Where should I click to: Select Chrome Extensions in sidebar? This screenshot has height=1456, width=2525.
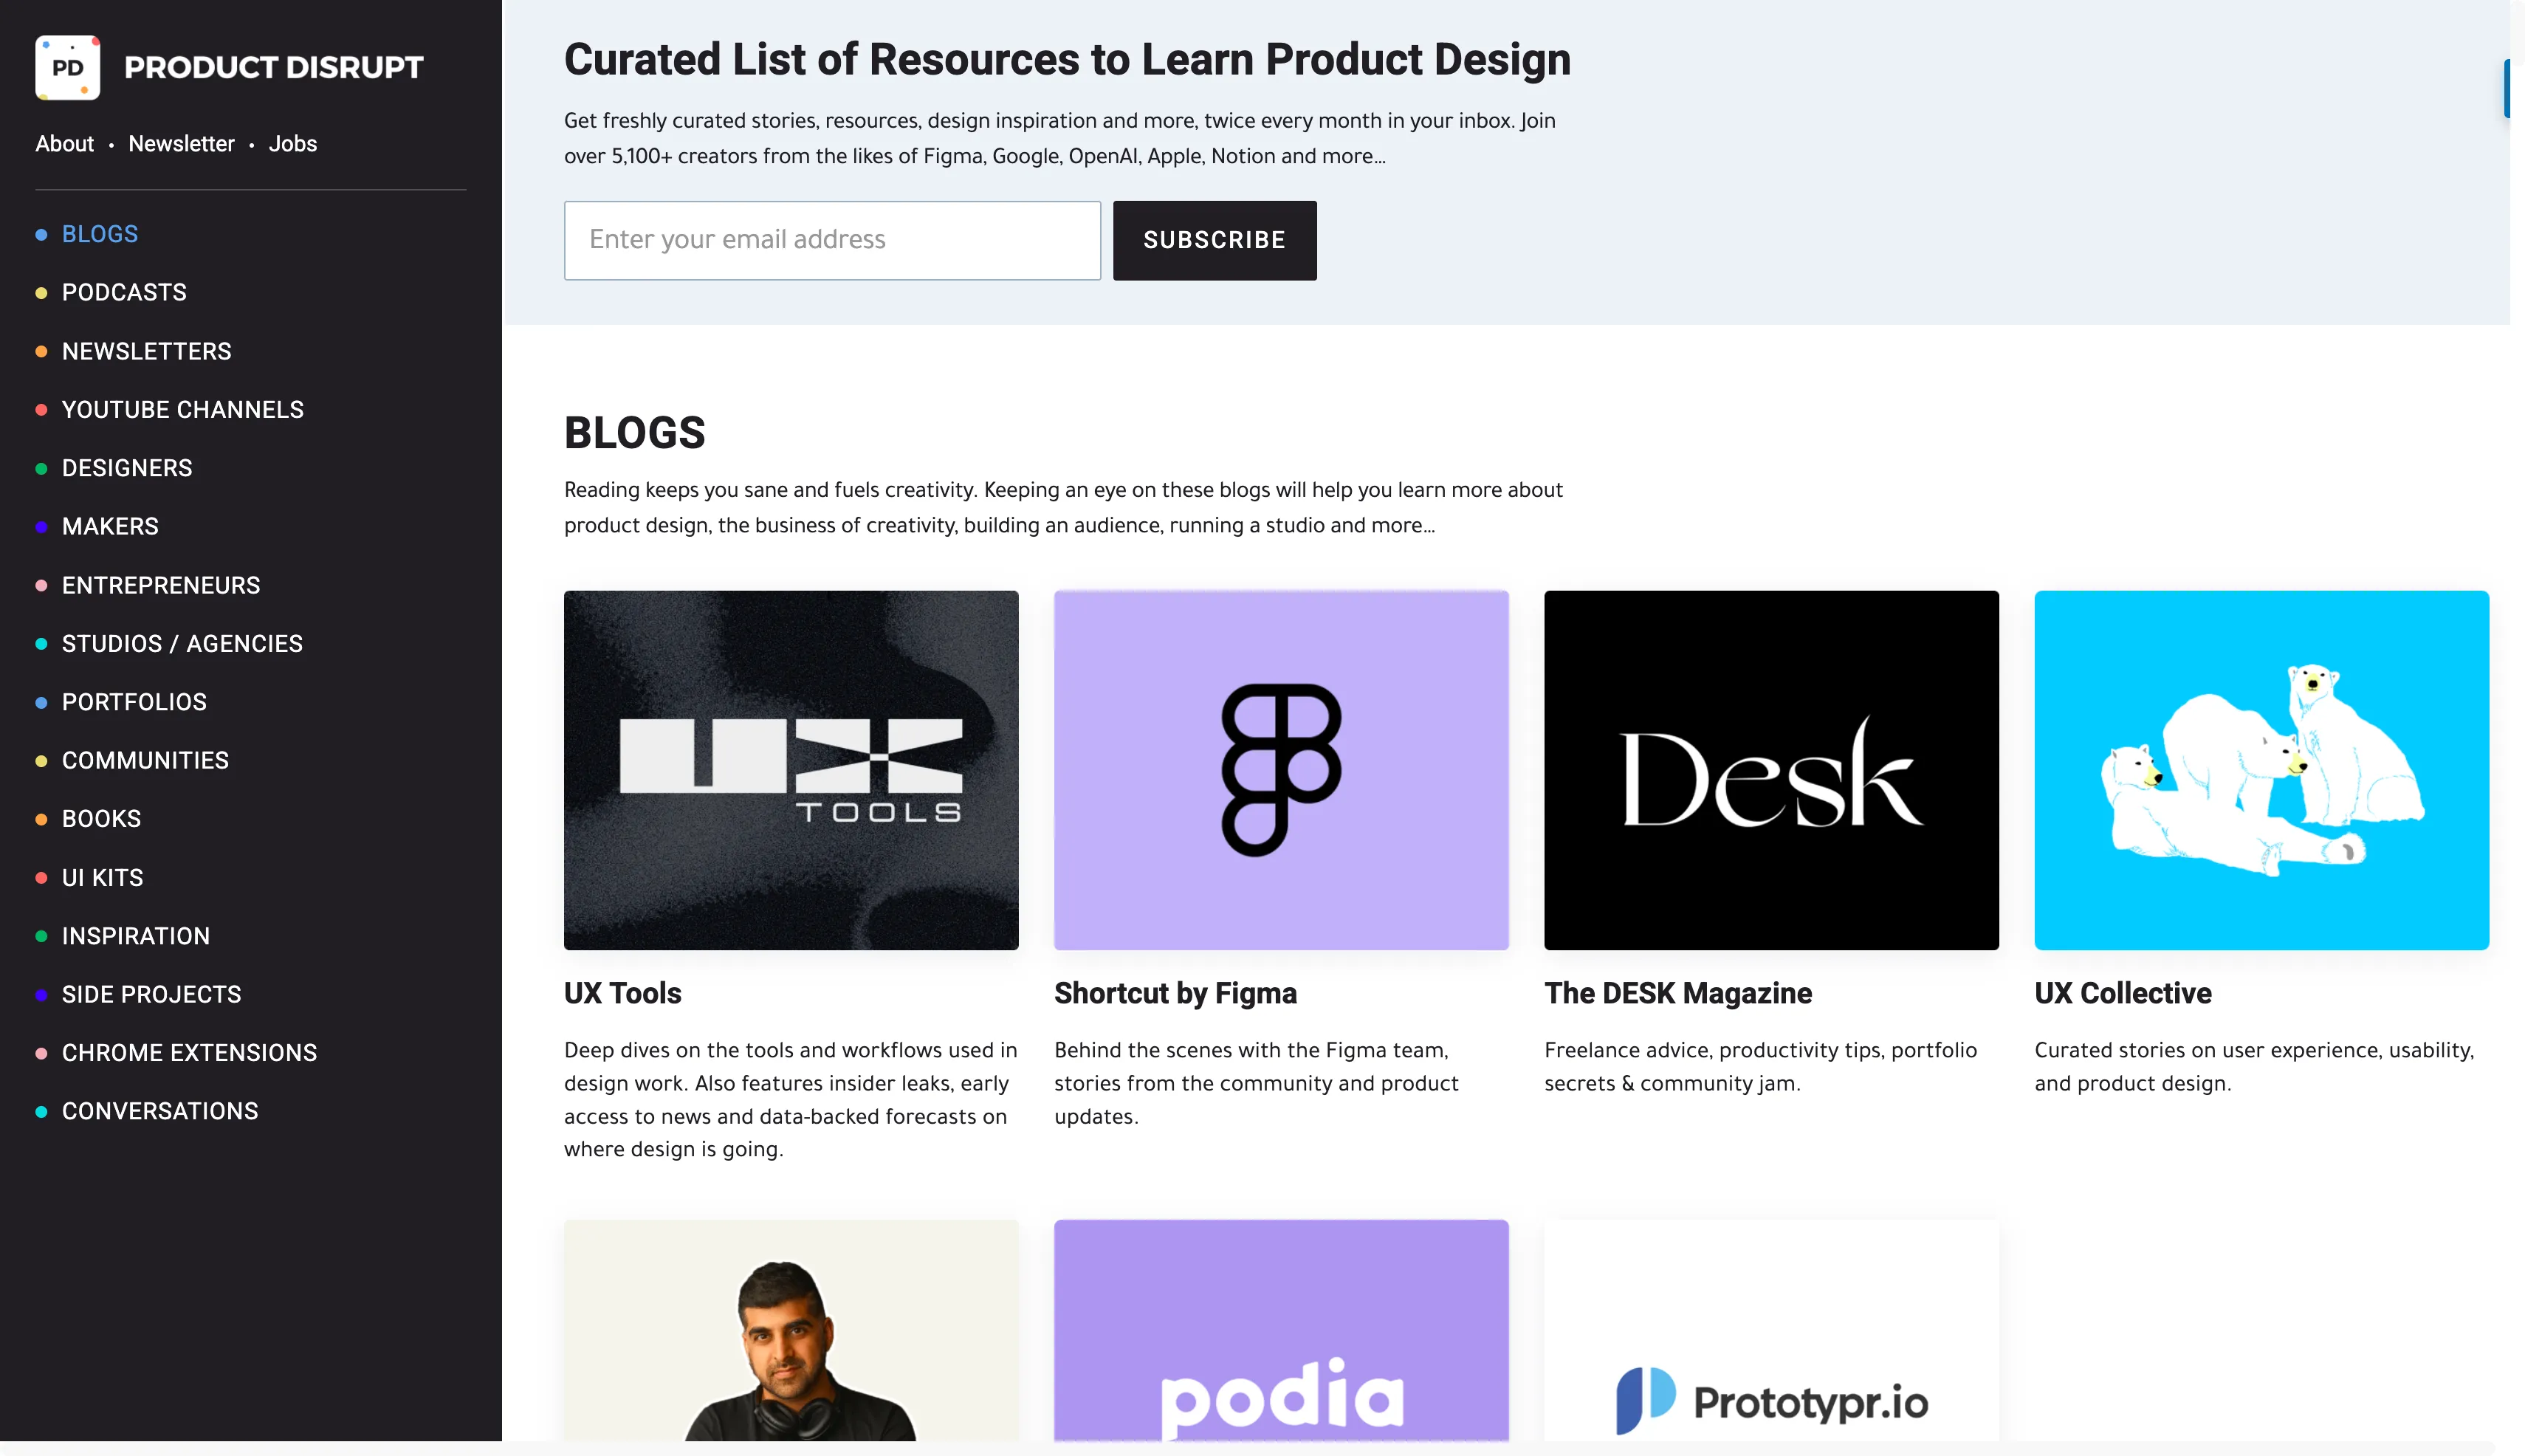[189, 1053]
